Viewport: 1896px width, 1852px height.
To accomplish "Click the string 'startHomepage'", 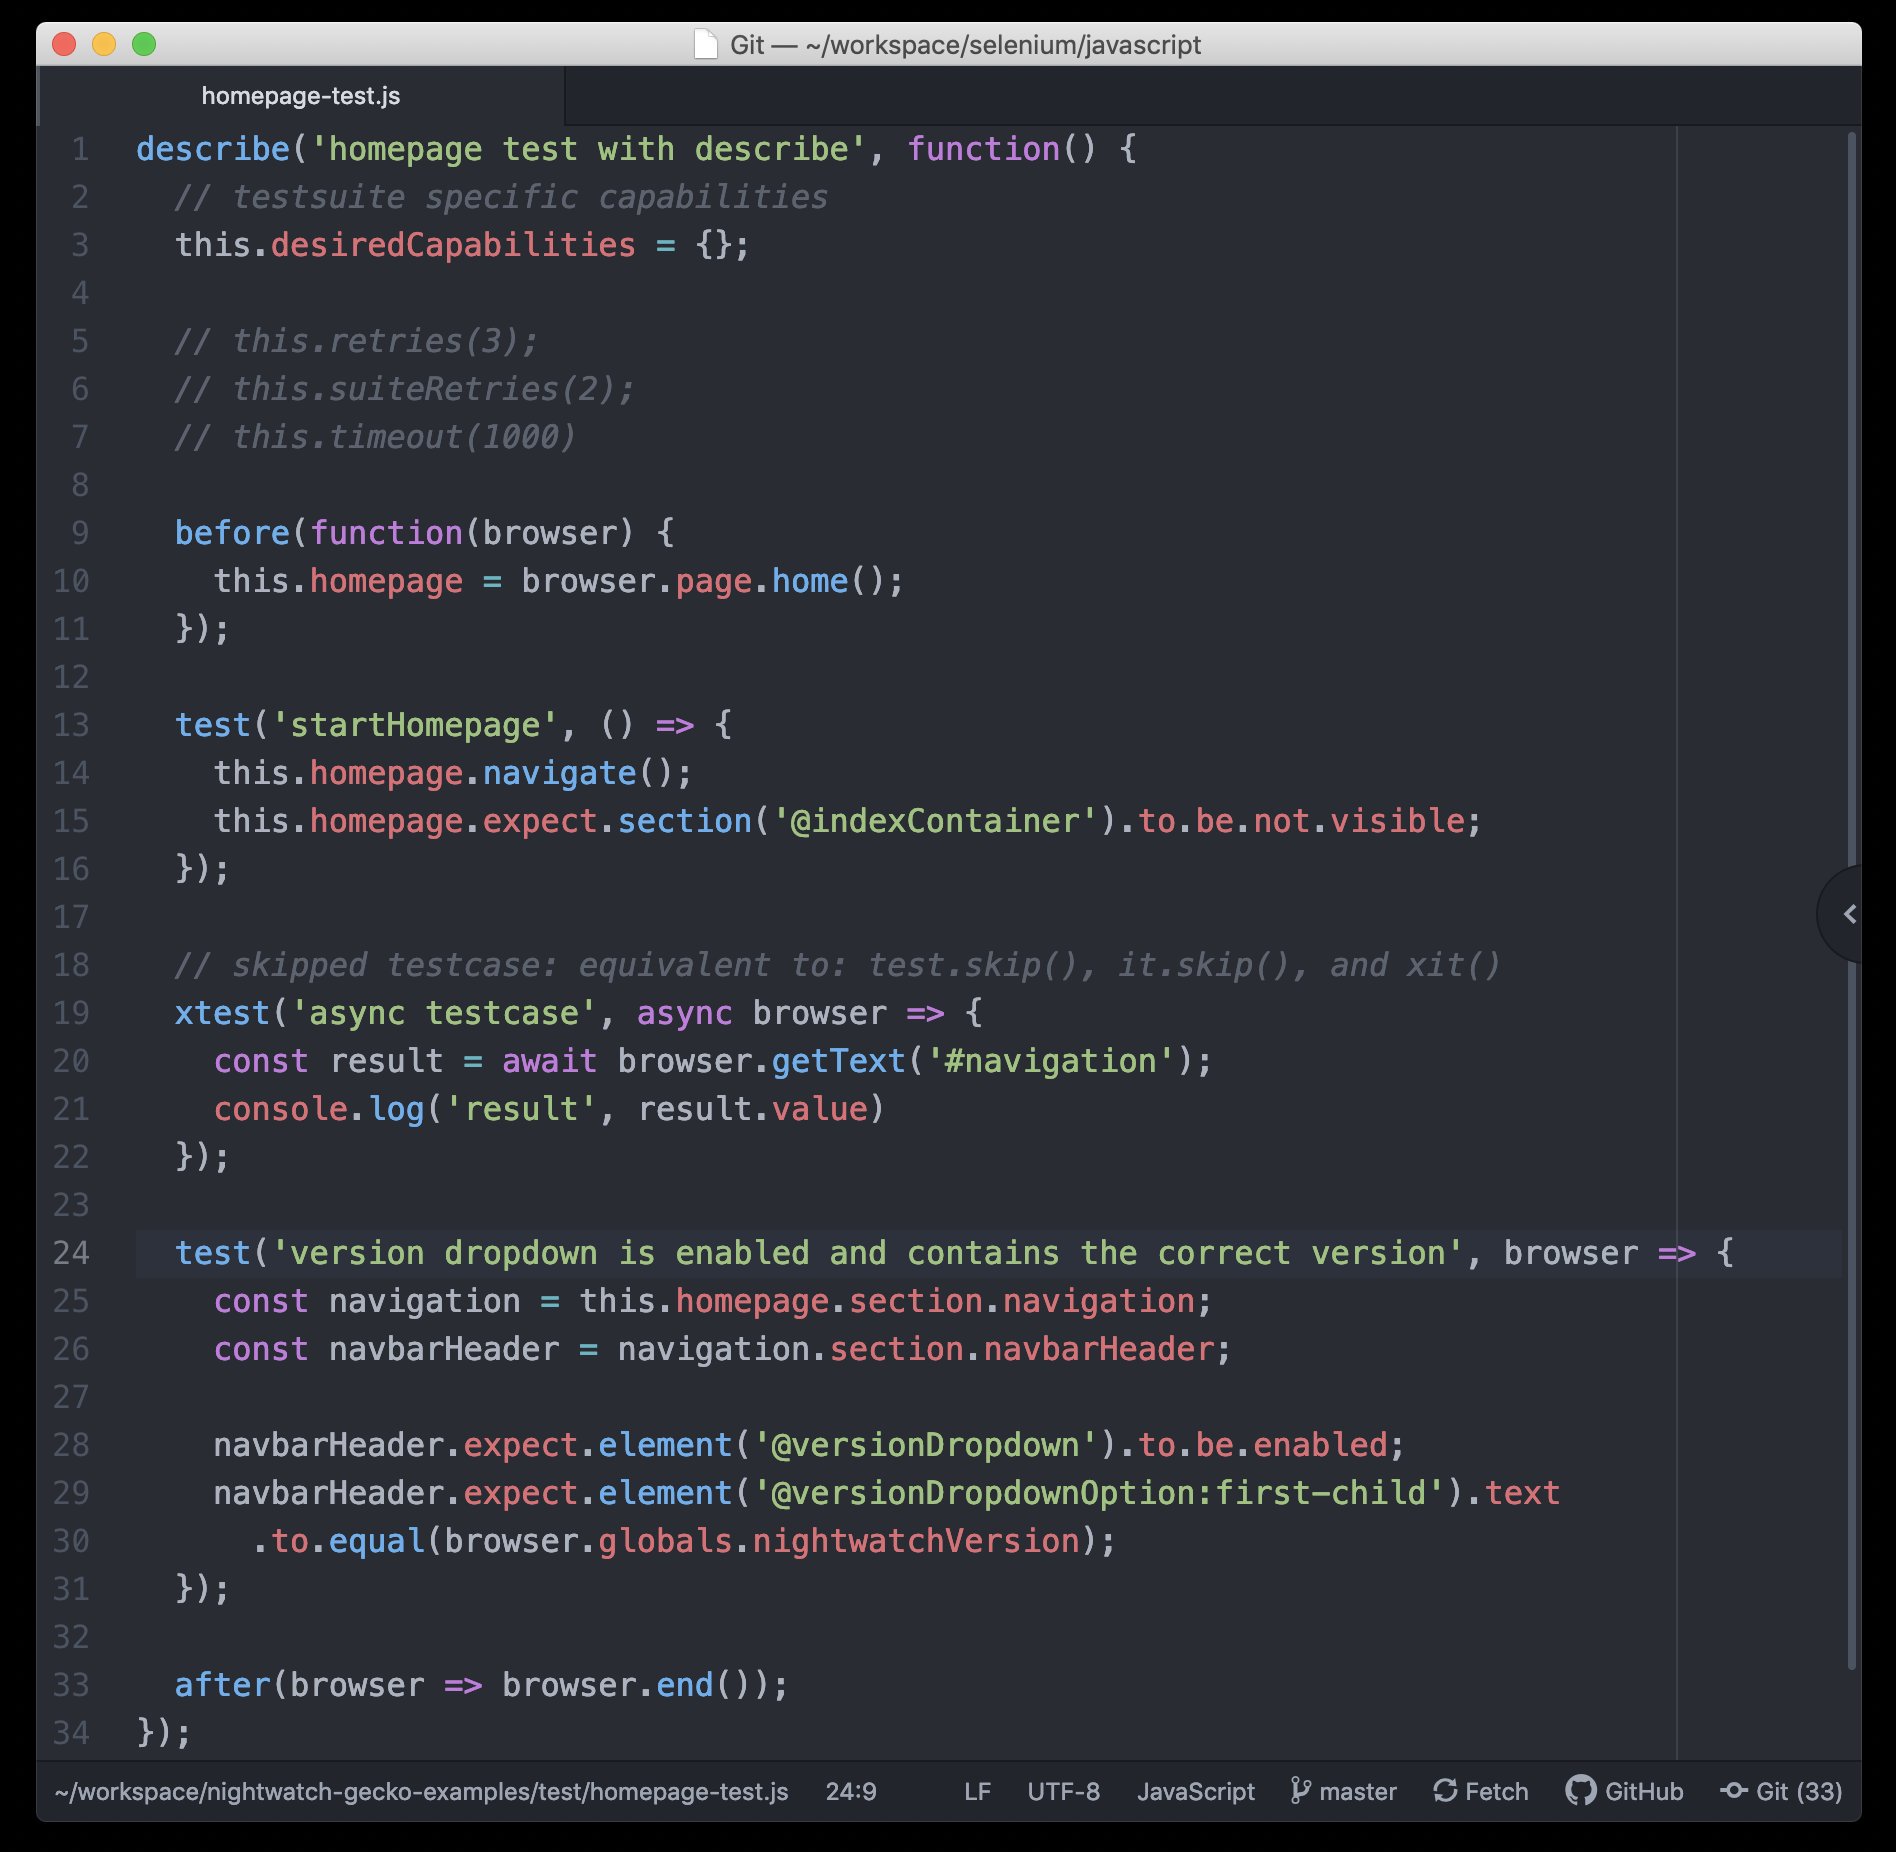I will pyautogui.click(x=414, y=725).
